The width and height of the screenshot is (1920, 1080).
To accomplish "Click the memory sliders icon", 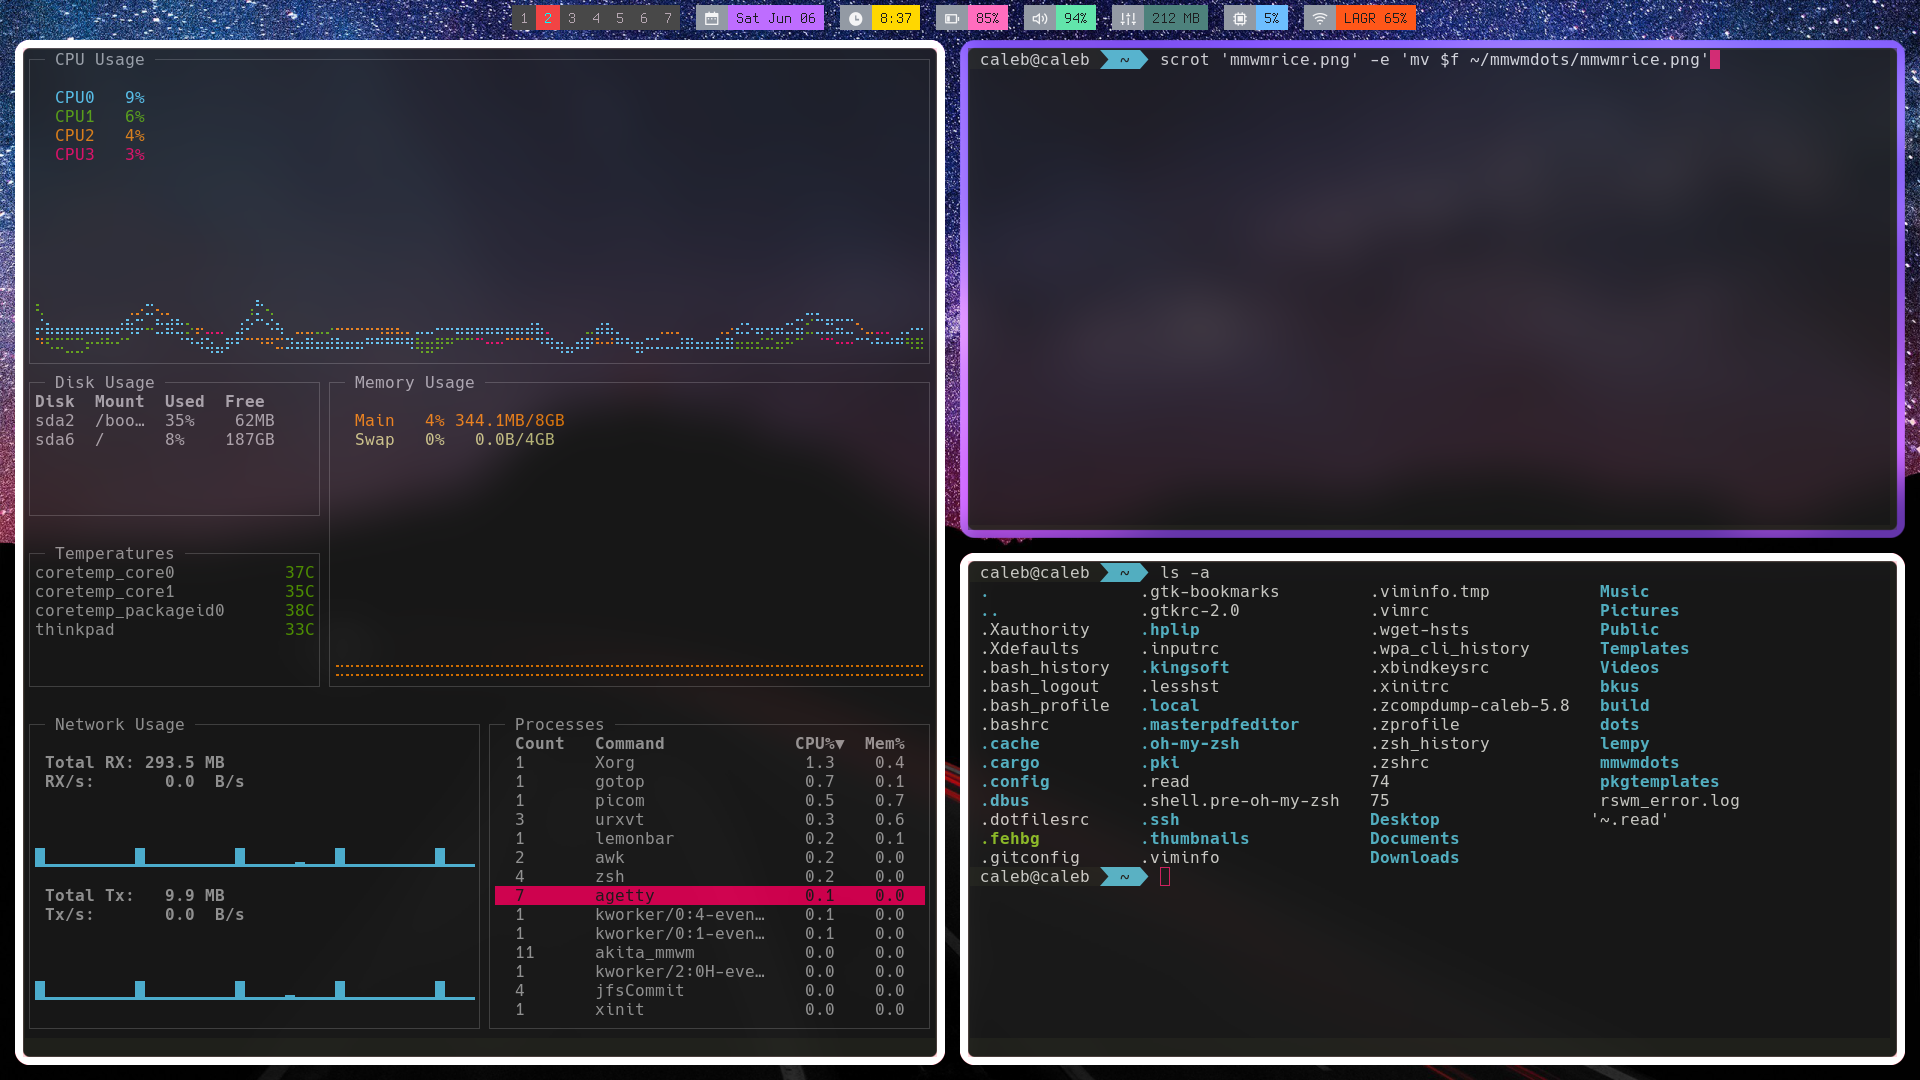I will coord(1128,18).
